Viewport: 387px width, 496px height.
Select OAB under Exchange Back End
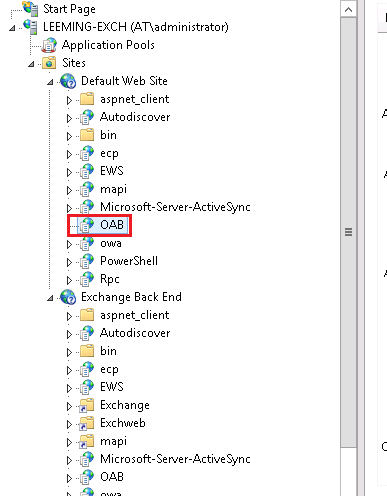tap(112, 477)
